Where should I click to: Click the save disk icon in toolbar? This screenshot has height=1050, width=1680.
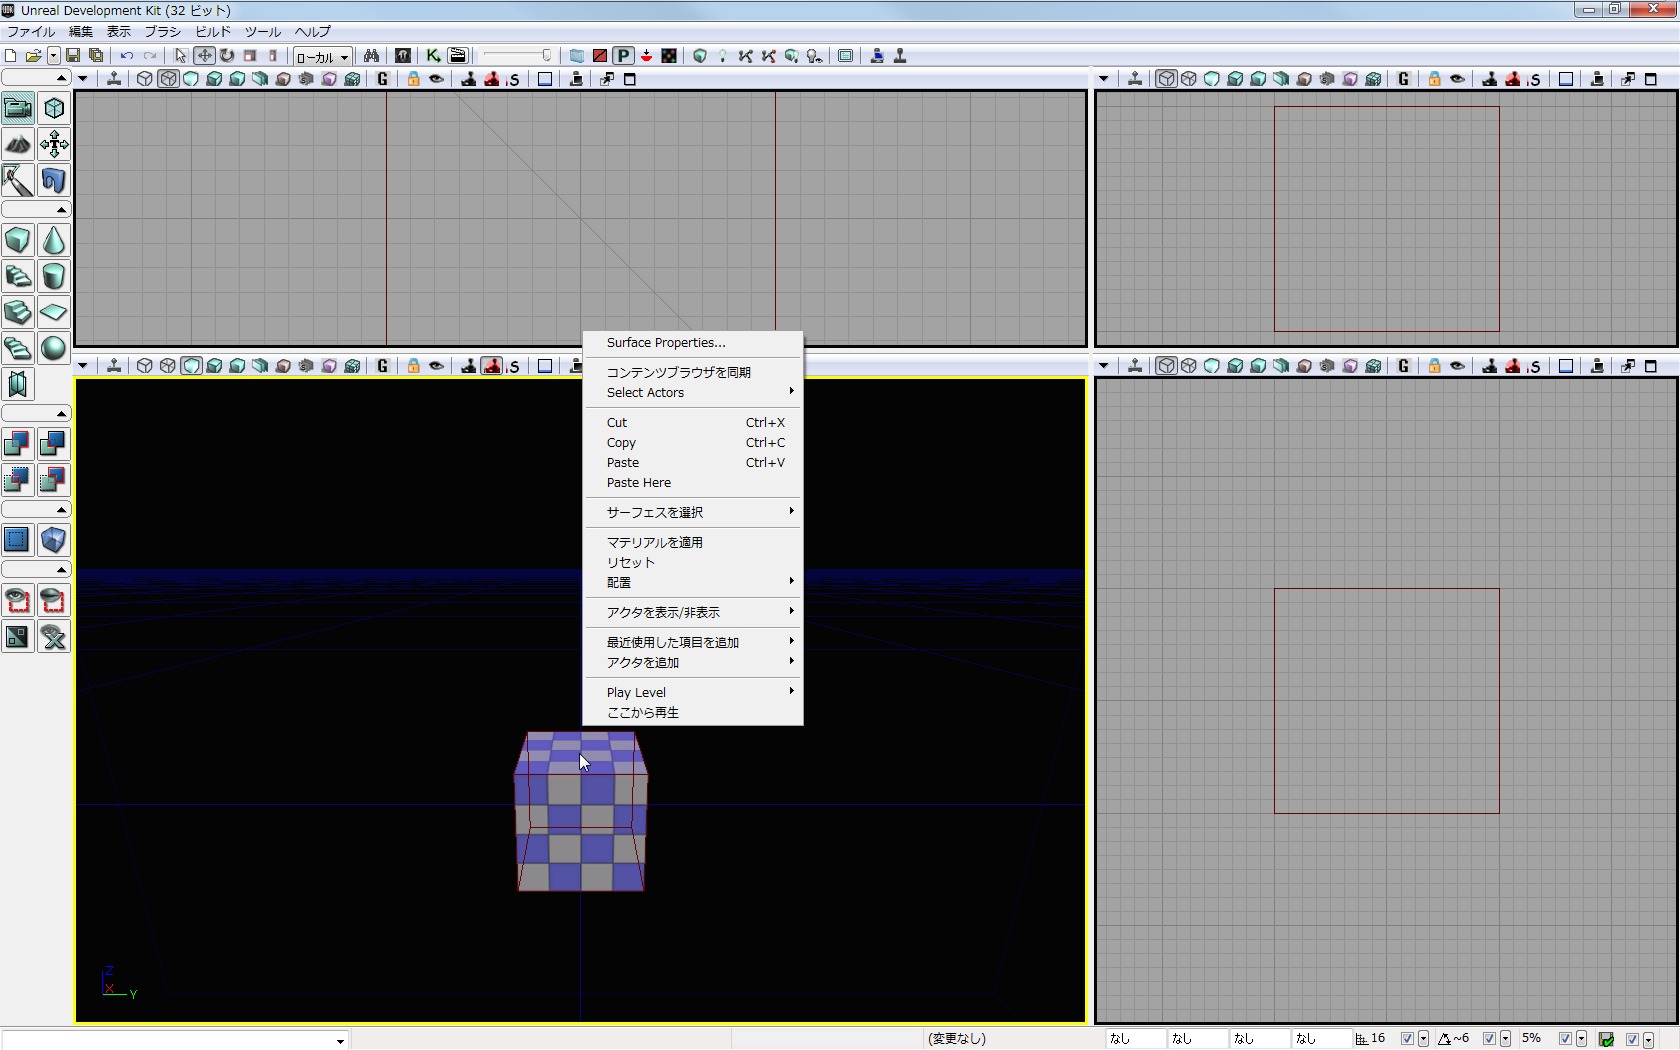pos(73,56)
